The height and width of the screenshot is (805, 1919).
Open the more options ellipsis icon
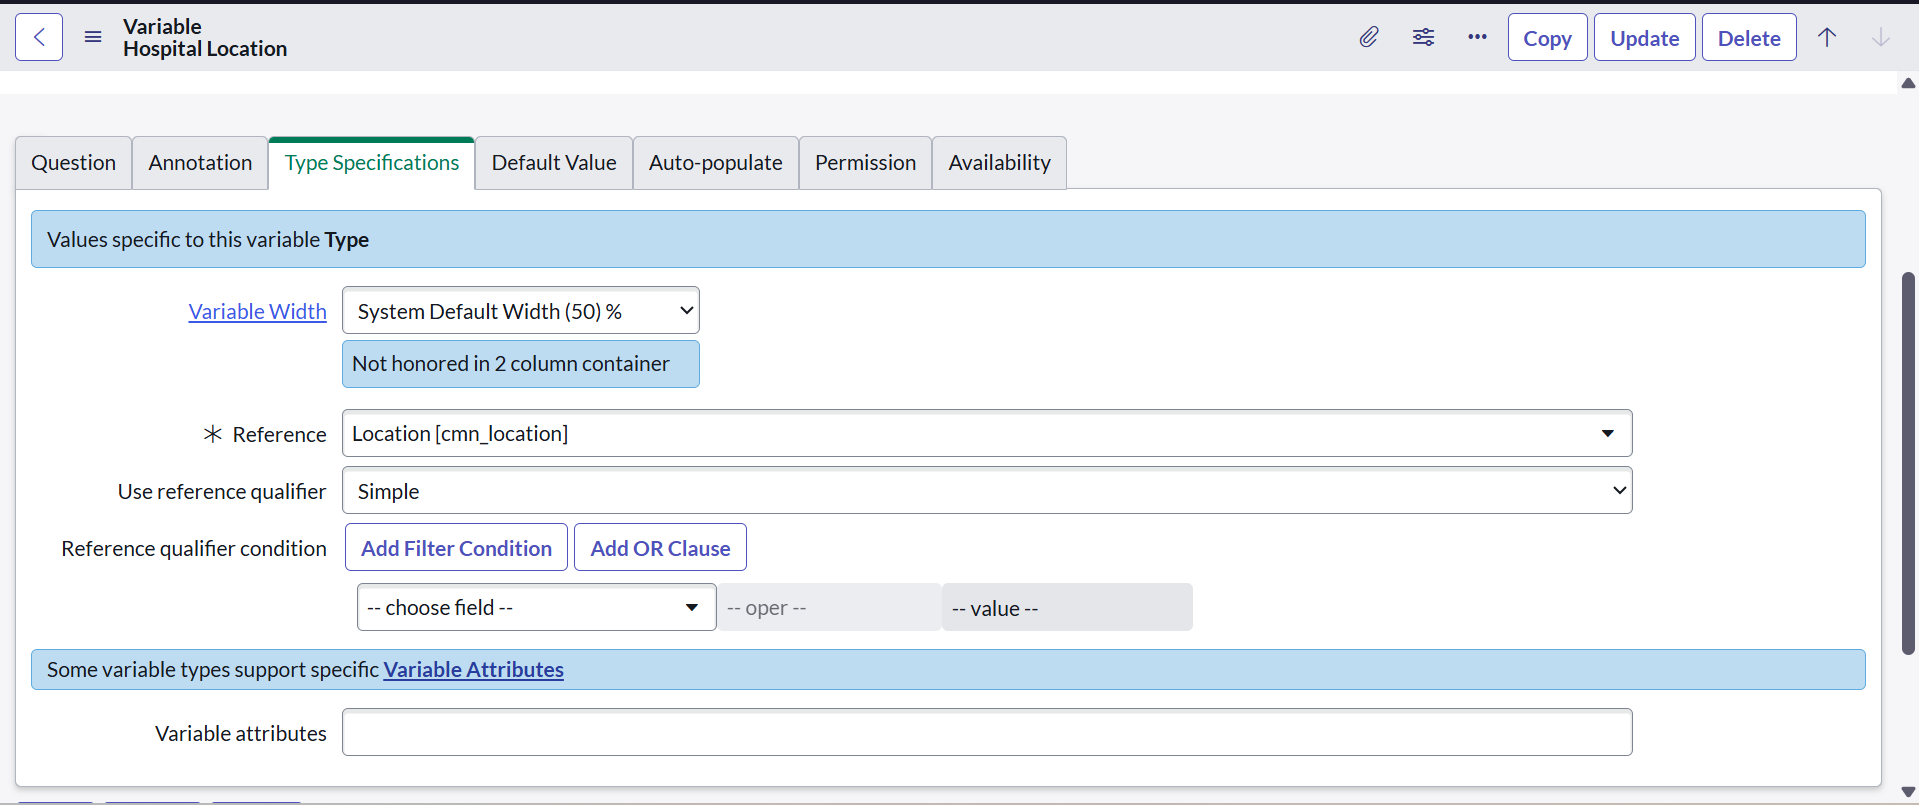(x=1477, y=37)
